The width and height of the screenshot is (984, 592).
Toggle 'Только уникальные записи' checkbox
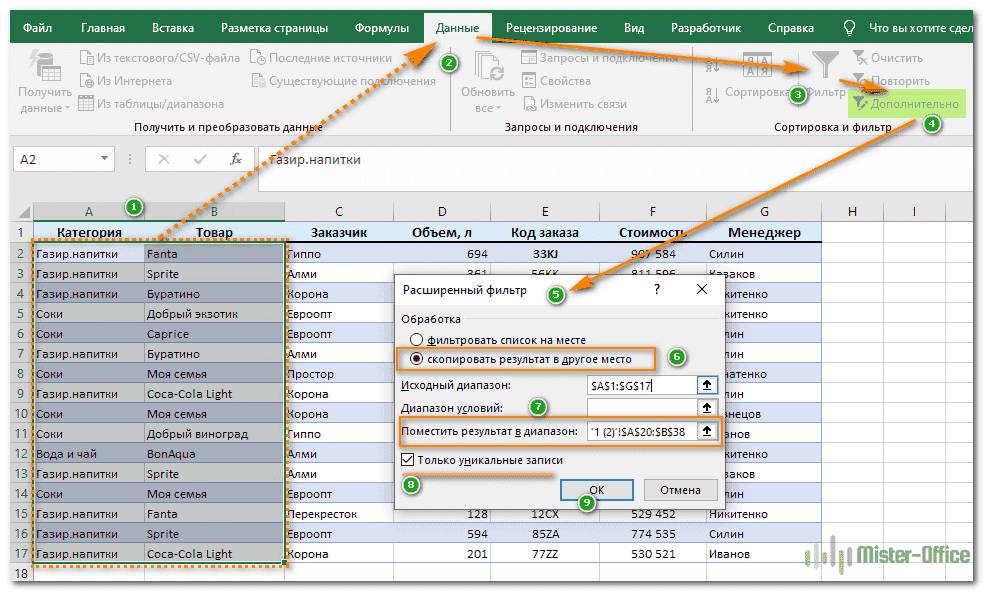coord(408,460)
